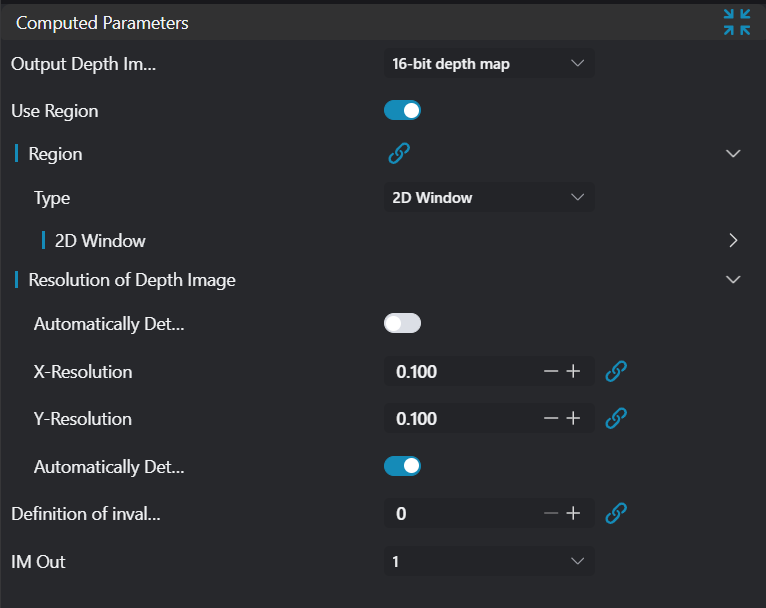The height and width of the screenshot is (608, 766).
Task: Open the Type dropdown showing 2D Window
Action: pyautogui.click(x=488, y=198)
